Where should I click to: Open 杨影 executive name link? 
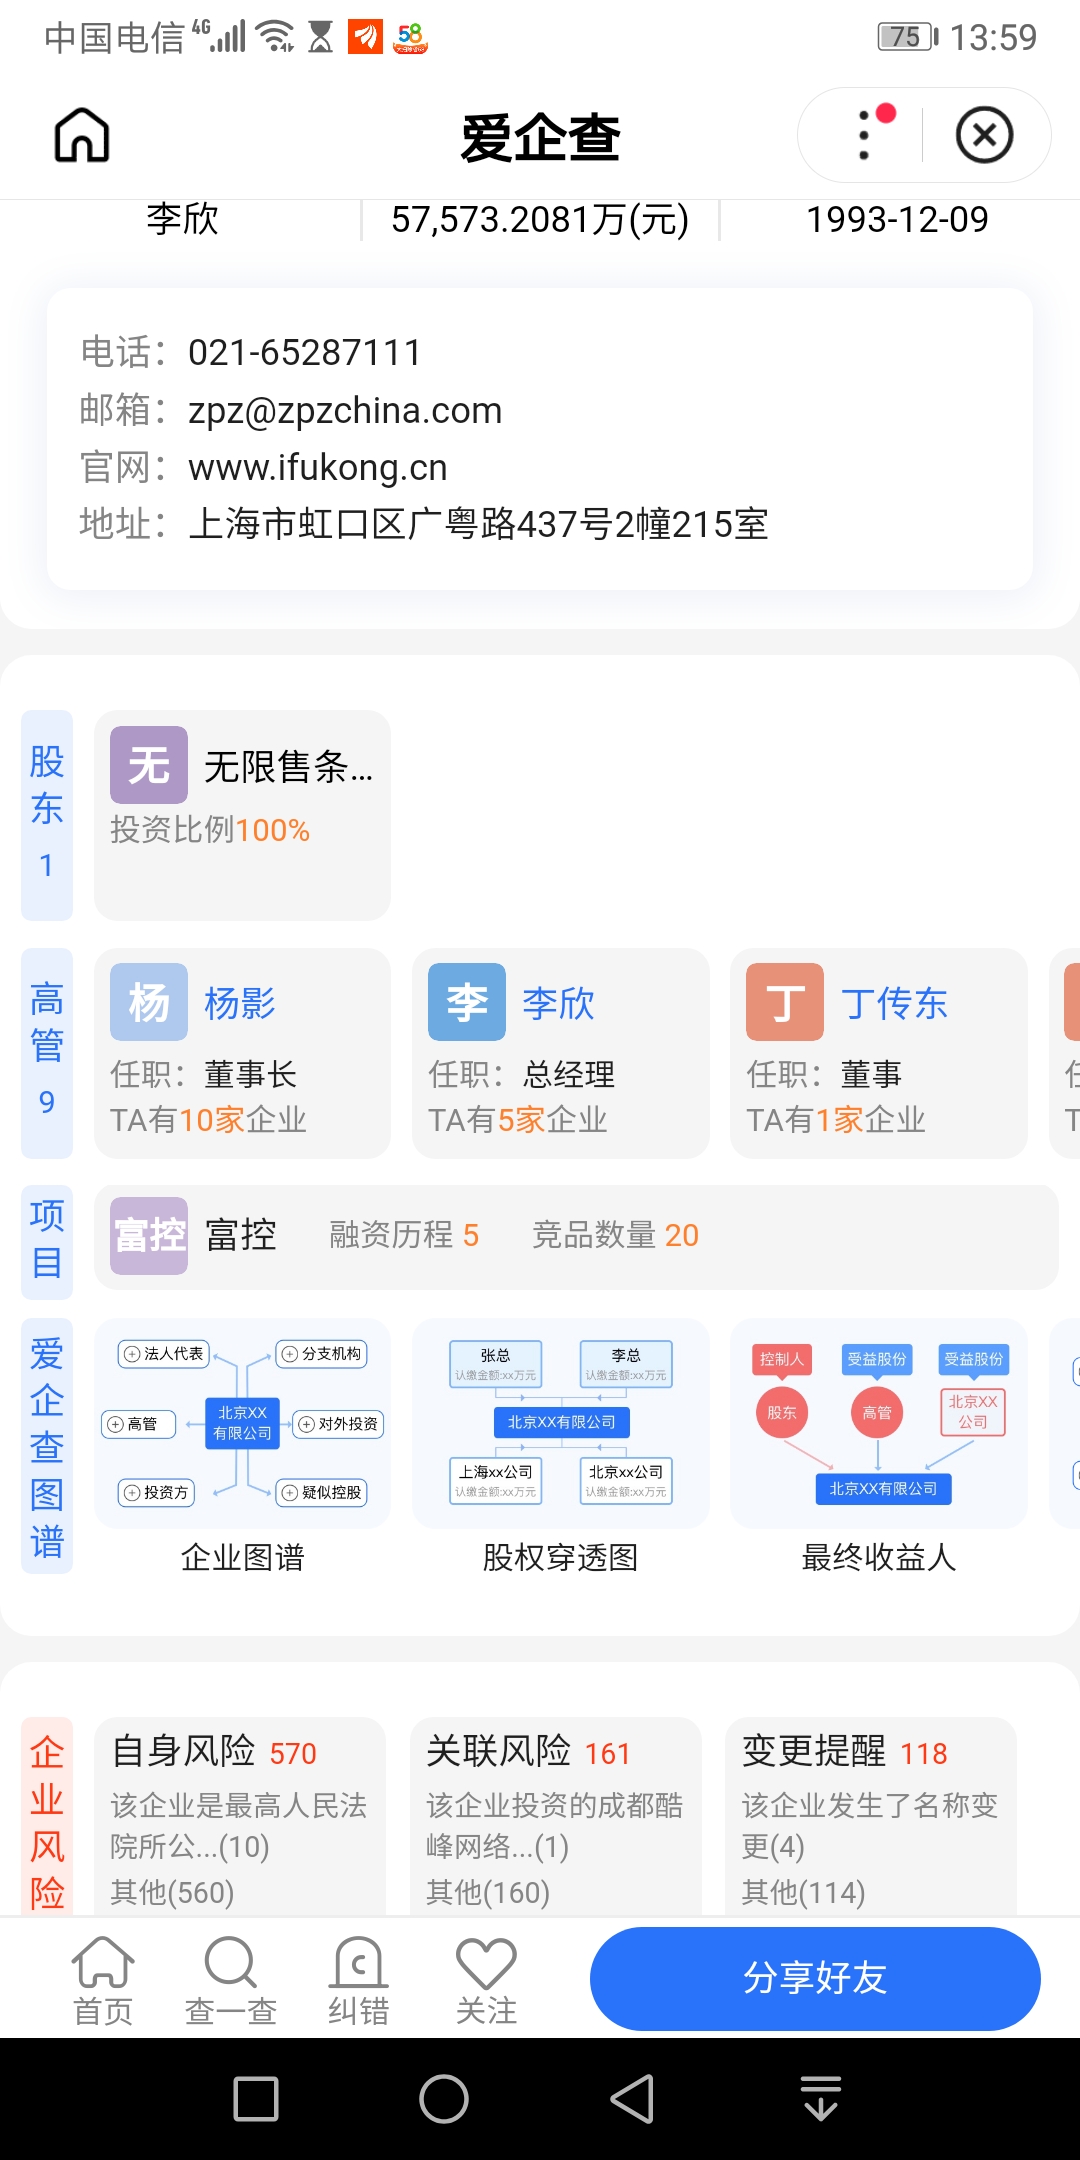click(240, 1003)
